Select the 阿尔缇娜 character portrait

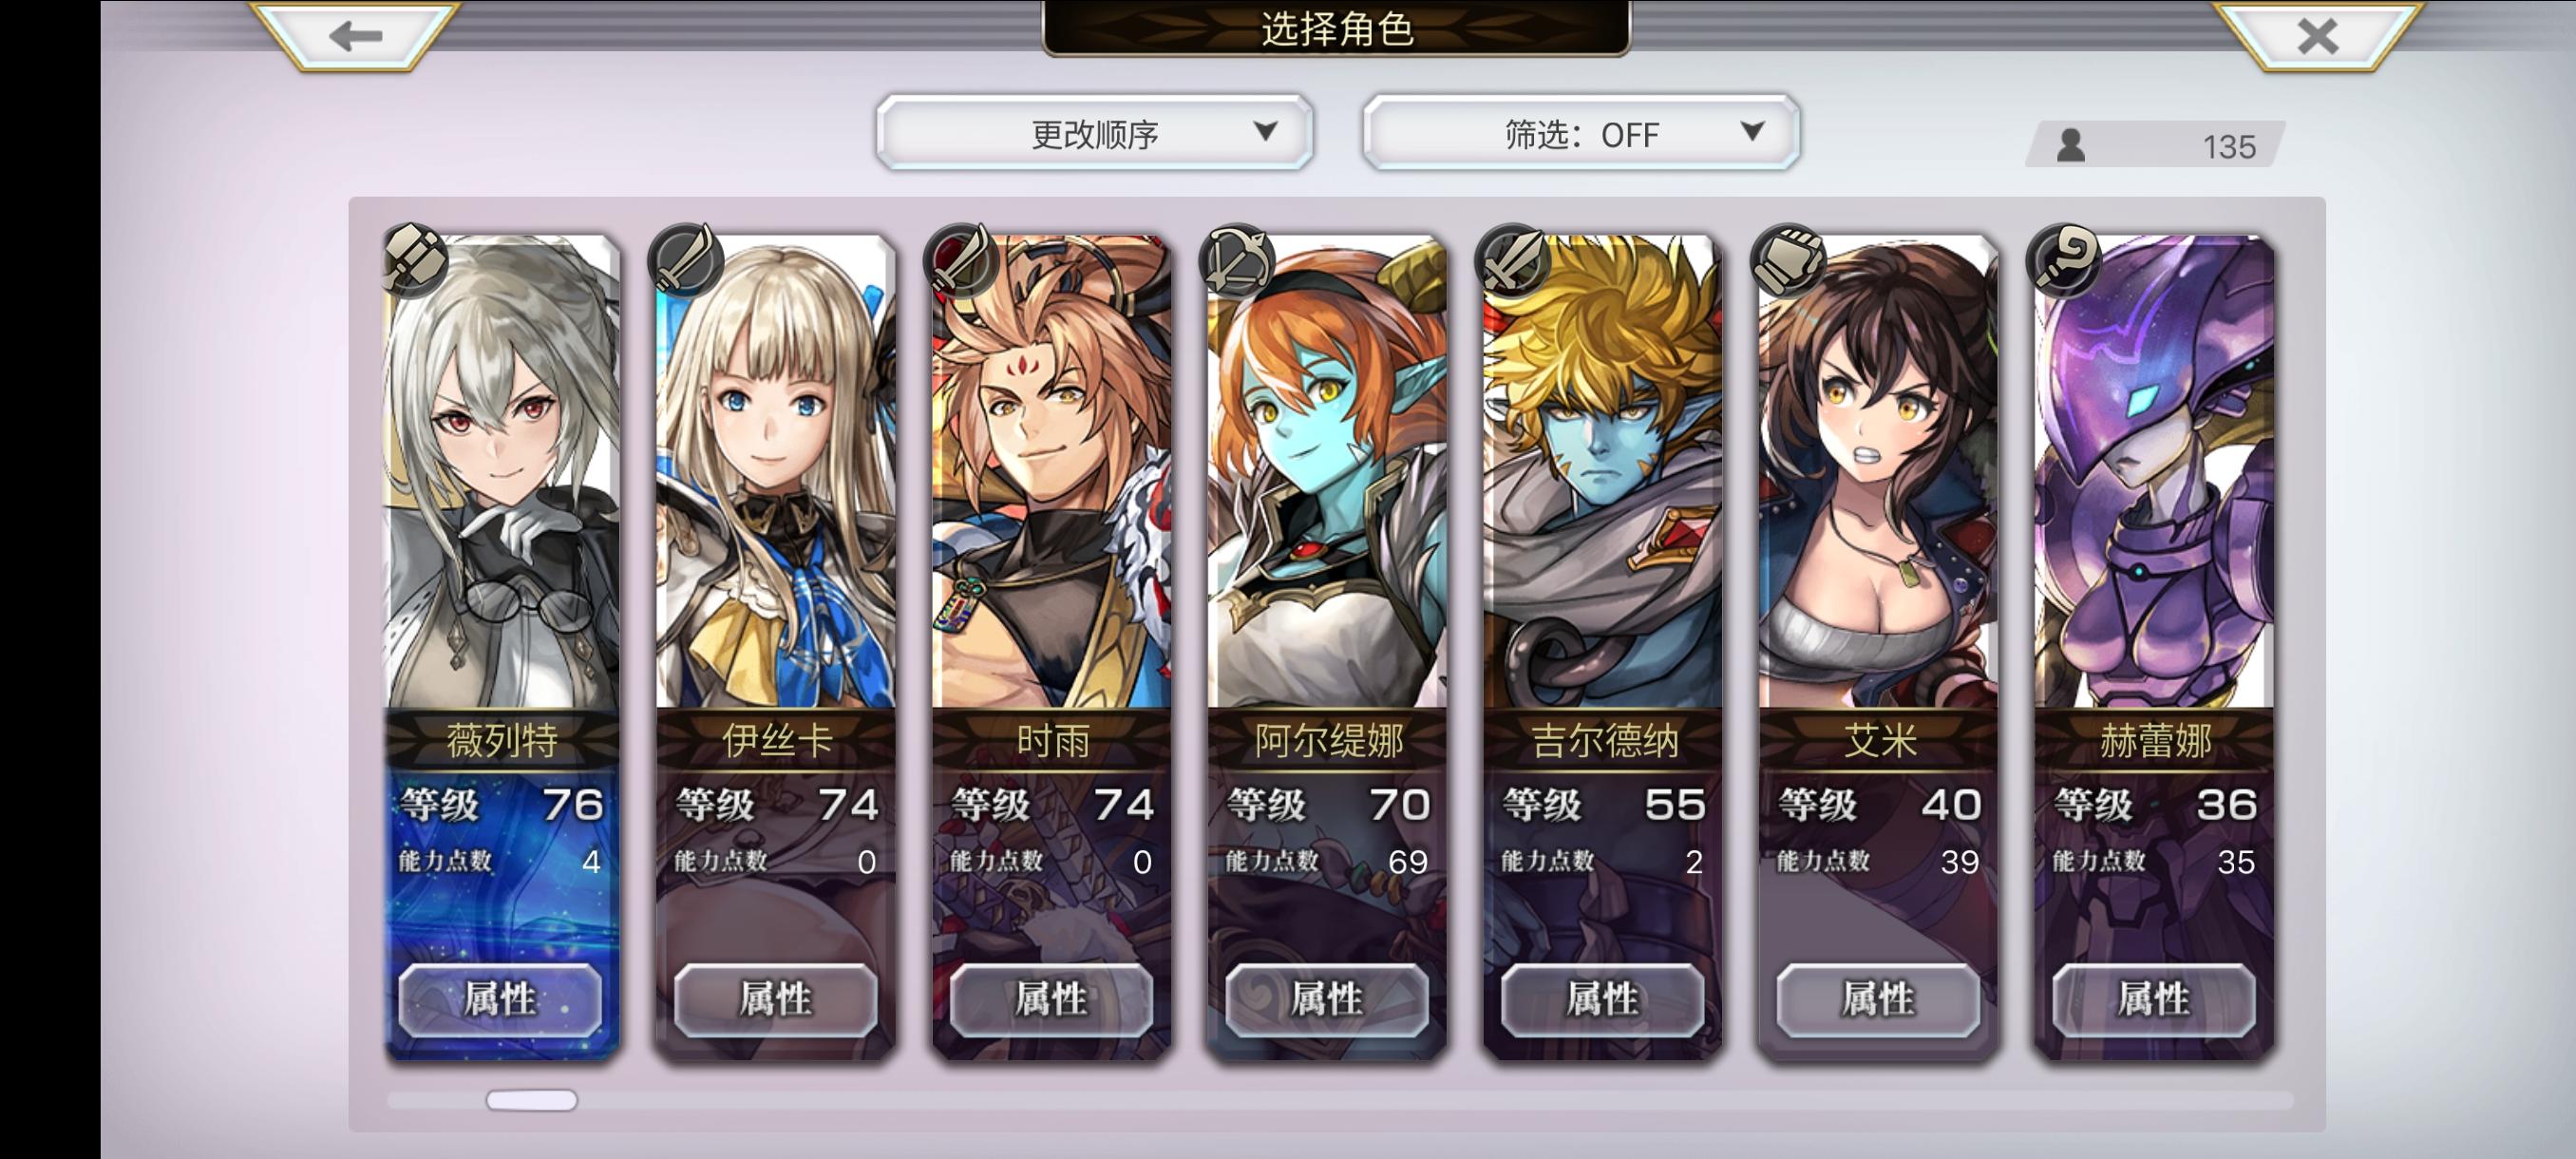click(1327, 471)
